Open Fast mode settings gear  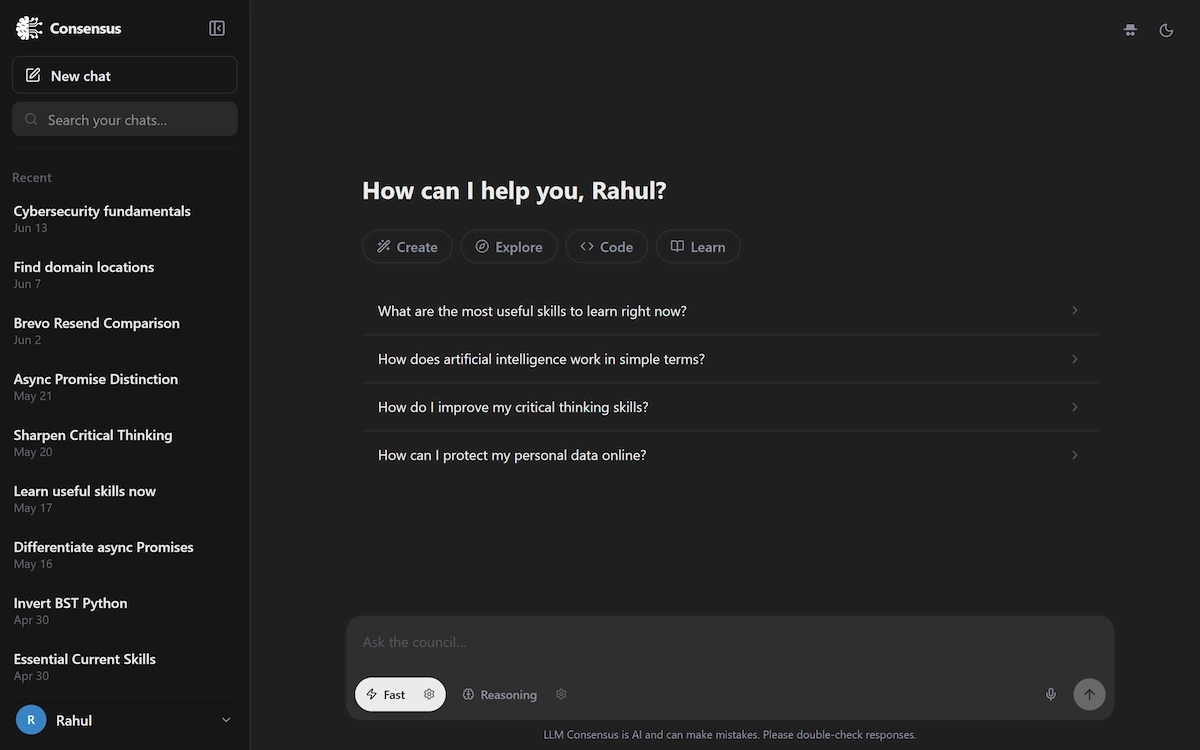click(x=429, y=694)
